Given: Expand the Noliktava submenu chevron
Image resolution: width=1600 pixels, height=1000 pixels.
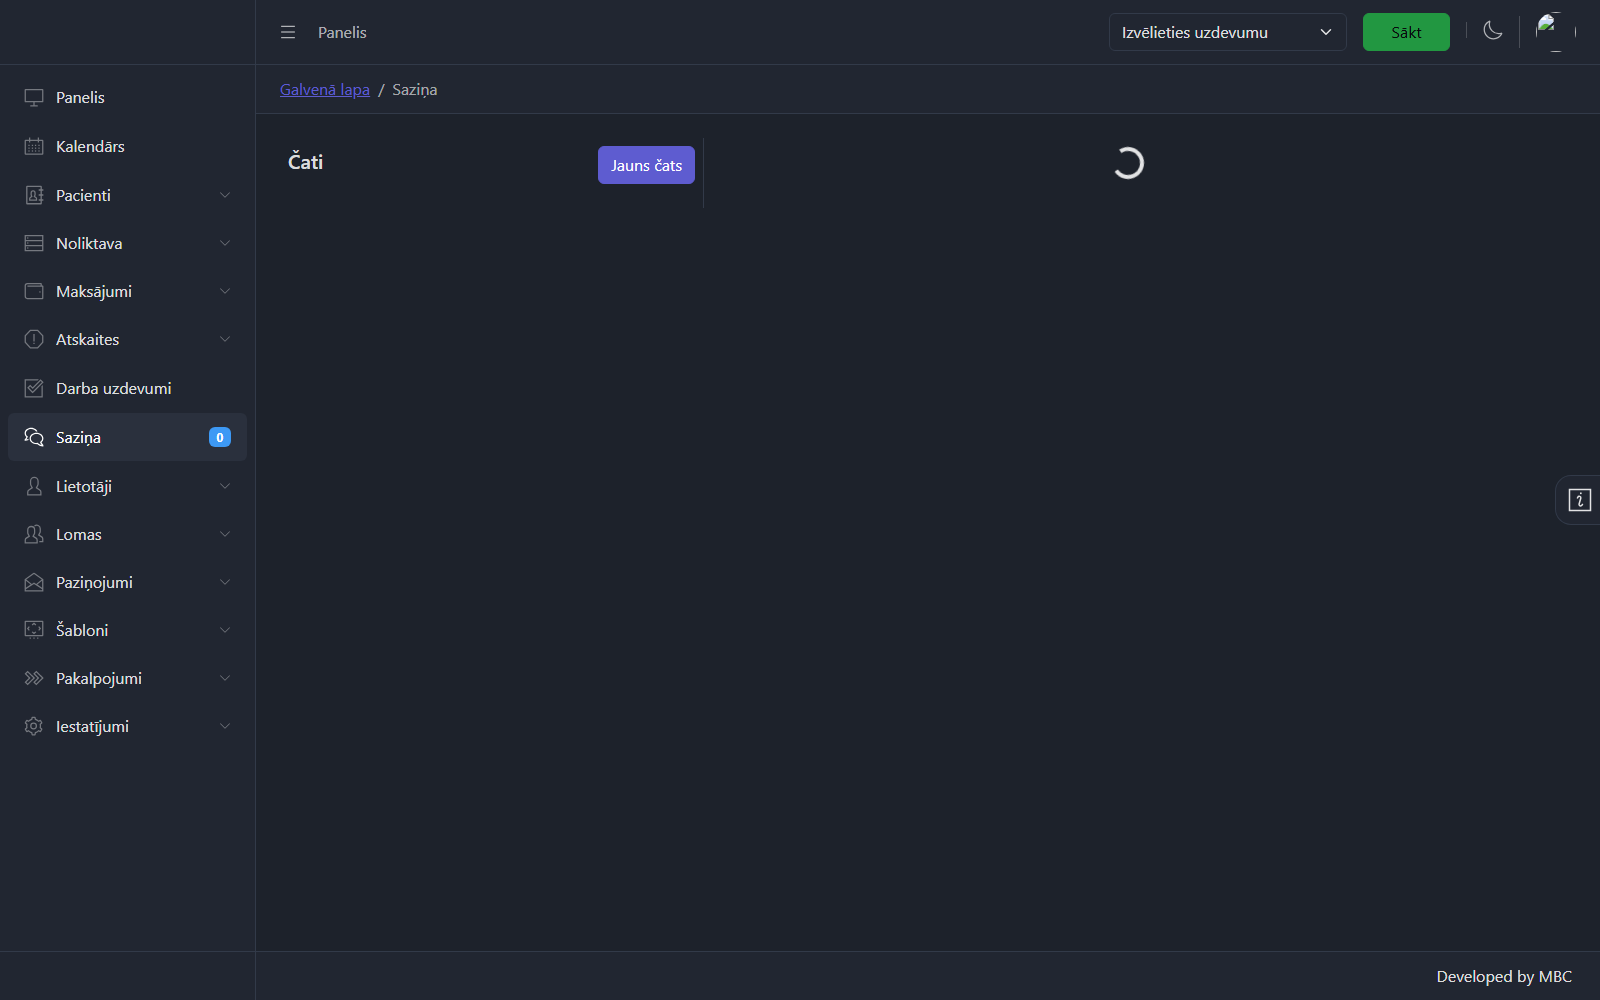Looking at the screenshot, I should tap(225, 243).
